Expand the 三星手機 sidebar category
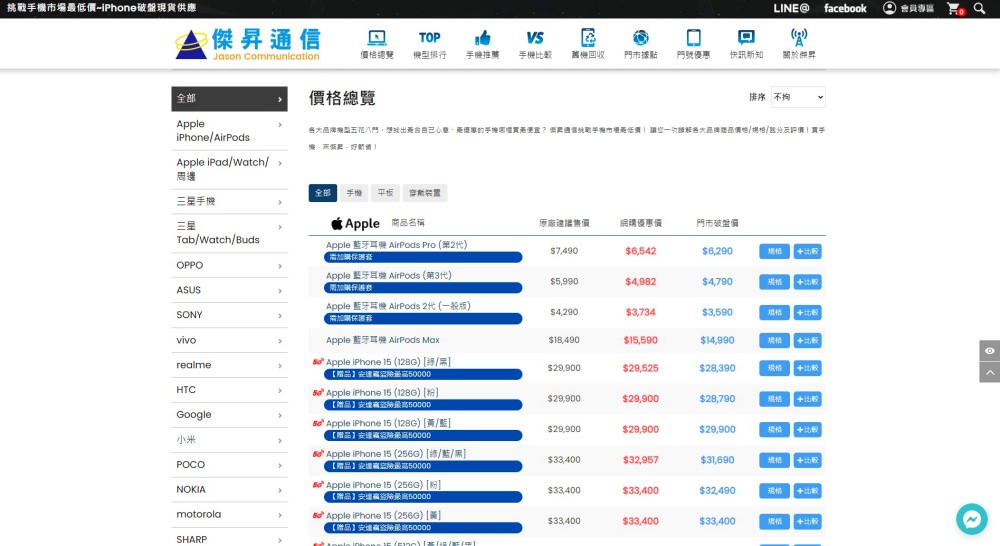Image resolution: width=1000 pixels, height=546 pixels. (230, 202)
